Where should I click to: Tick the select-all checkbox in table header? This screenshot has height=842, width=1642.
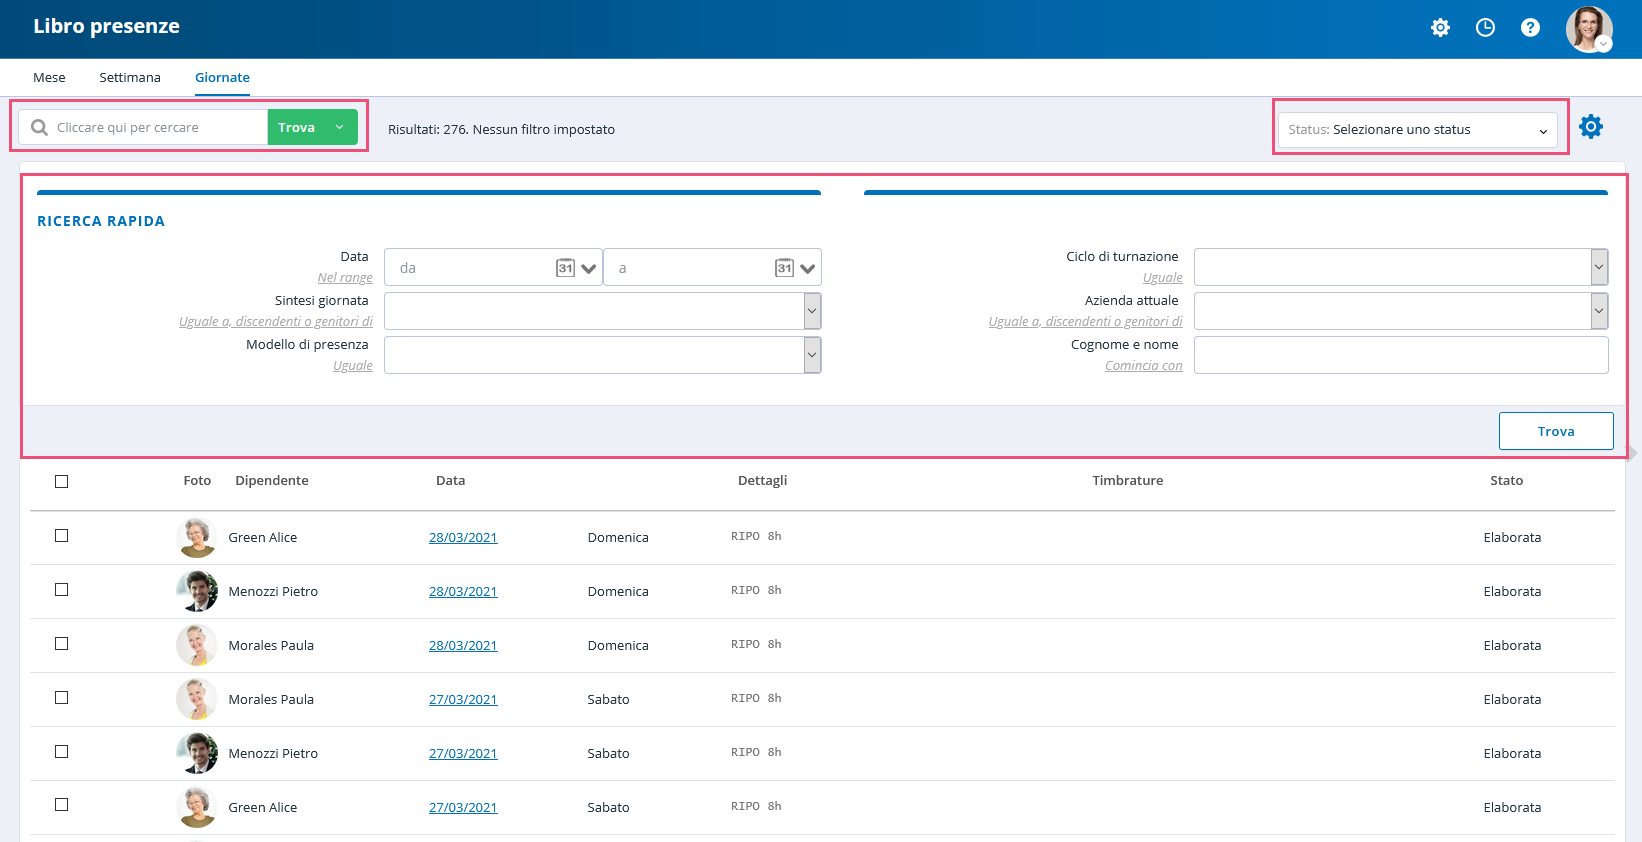[x=62, y=482]
